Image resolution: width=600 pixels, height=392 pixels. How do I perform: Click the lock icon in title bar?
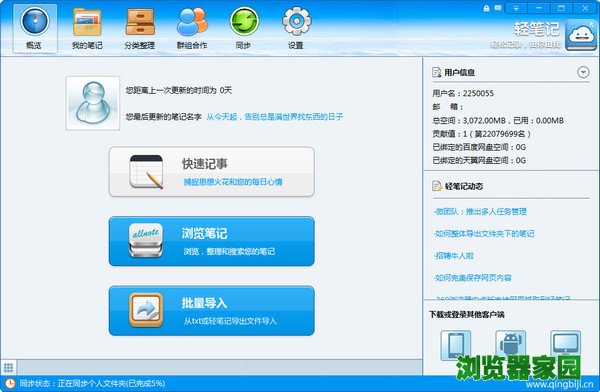[x=486, y=8]
